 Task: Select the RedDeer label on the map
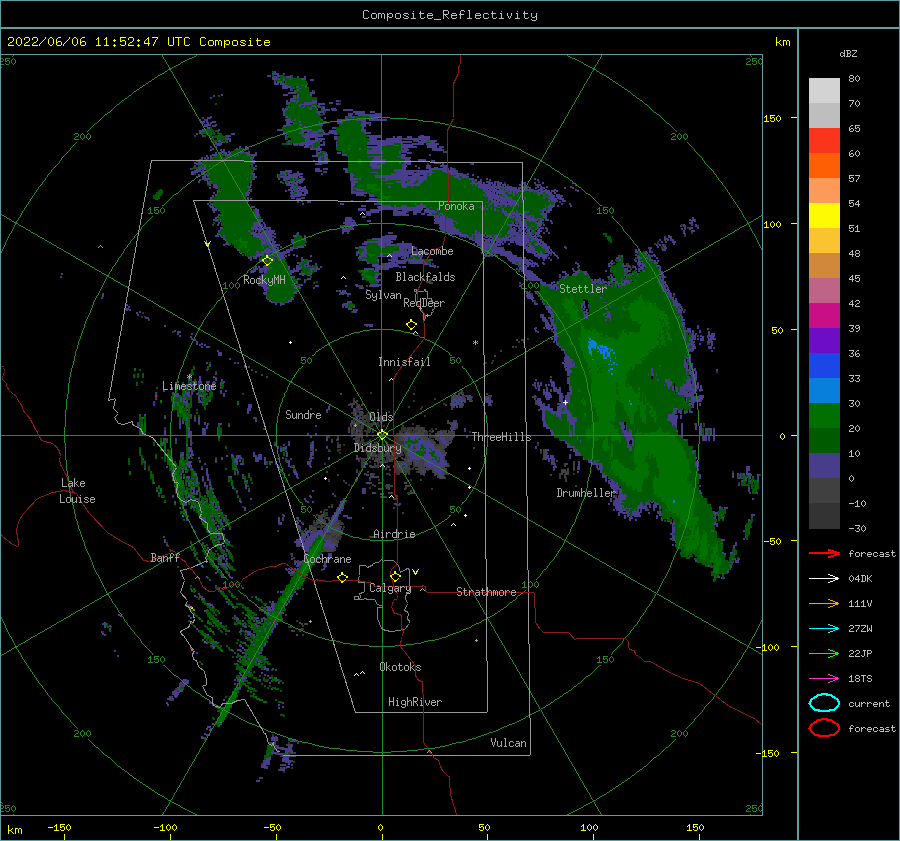(x=424, y=303)
